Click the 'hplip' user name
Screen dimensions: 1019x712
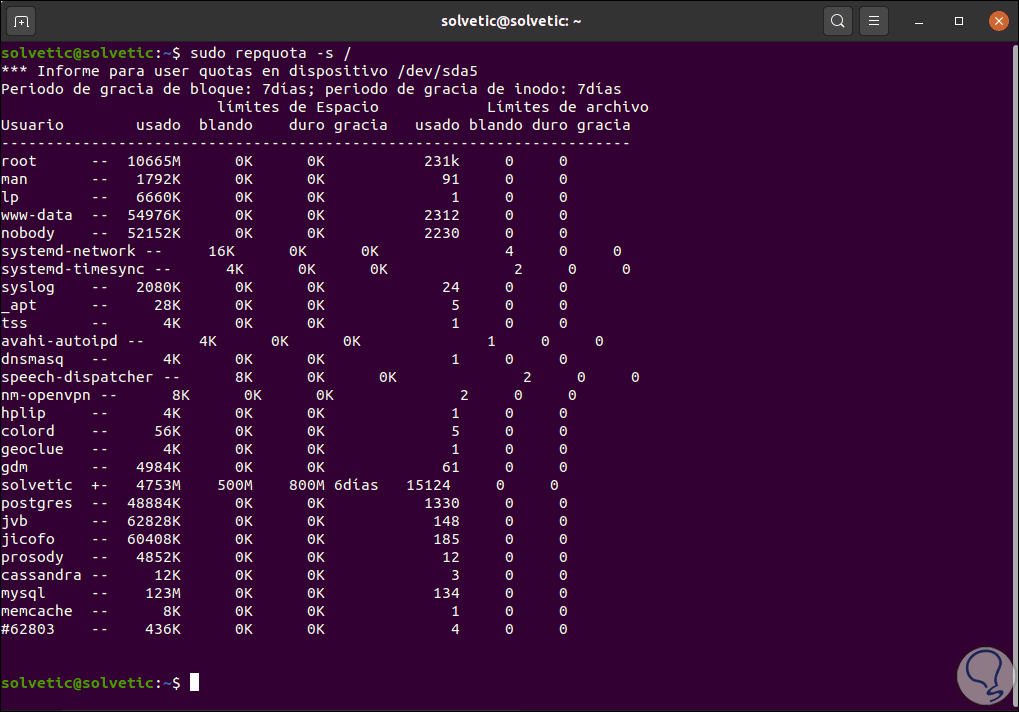tap(23, 413)
